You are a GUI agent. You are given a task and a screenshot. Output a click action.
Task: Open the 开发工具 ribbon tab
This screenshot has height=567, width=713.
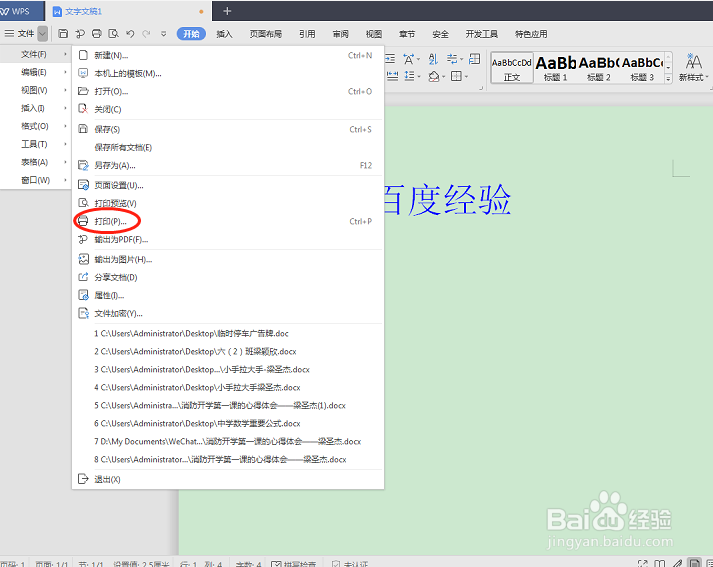click(x=482, y=34)
